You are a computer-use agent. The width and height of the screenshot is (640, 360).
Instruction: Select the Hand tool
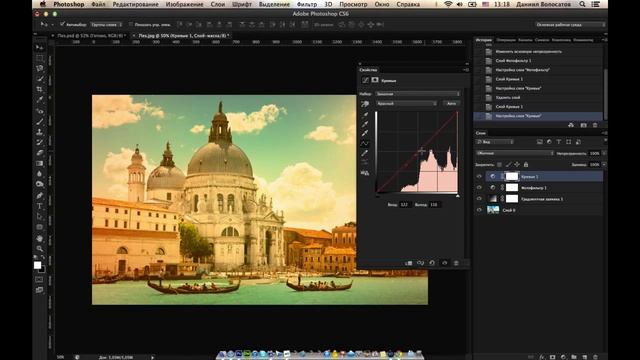40,238
